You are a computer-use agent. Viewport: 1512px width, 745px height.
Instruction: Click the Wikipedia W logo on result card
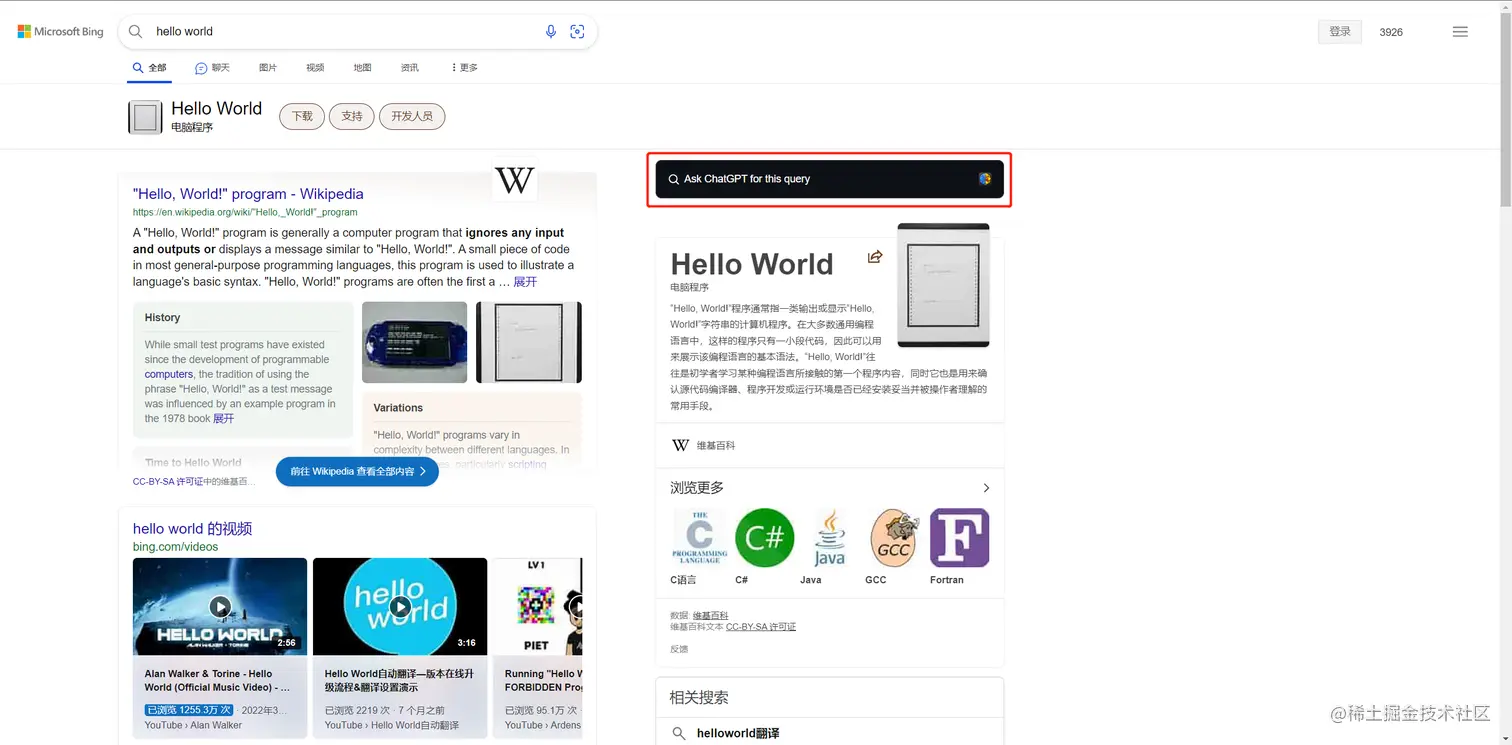[515, 181]
